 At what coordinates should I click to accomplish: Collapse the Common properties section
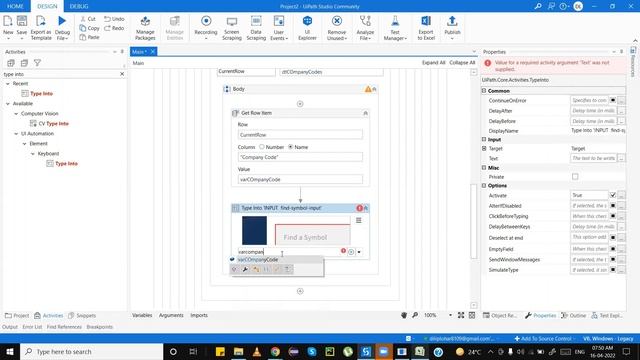pos(484,91)
